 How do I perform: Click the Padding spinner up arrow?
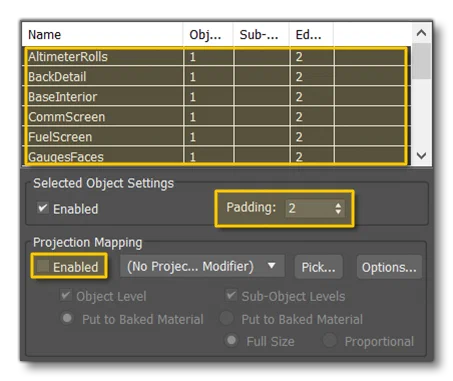338,205
